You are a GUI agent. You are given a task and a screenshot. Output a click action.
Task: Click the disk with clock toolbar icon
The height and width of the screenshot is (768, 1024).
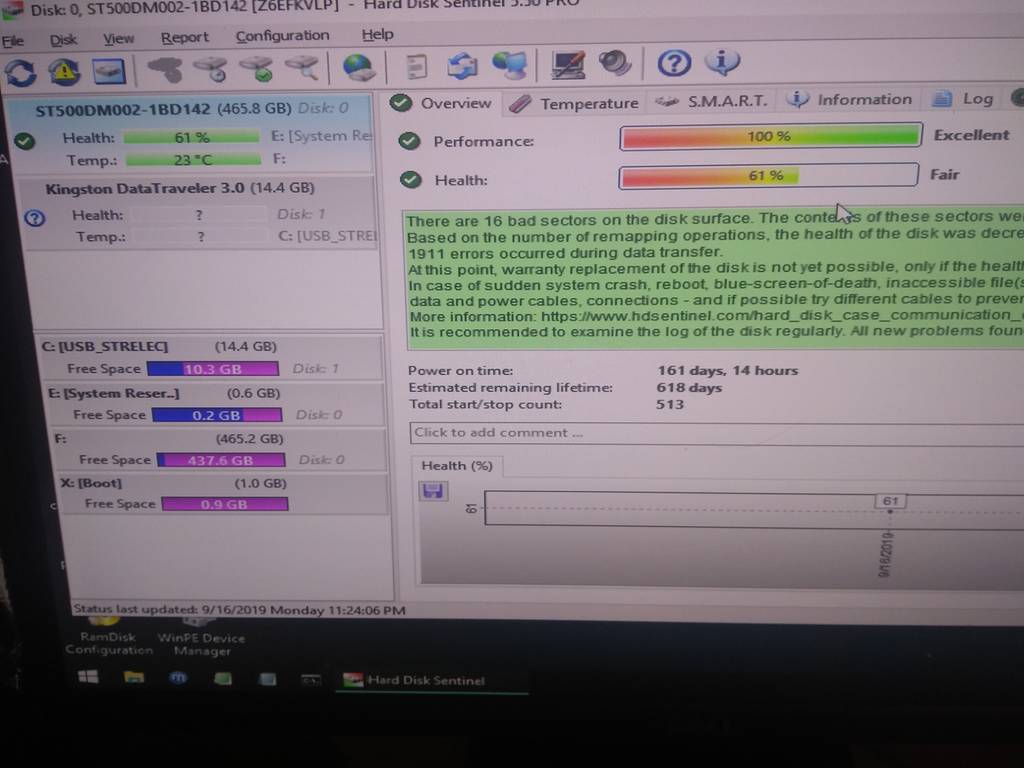210,69
